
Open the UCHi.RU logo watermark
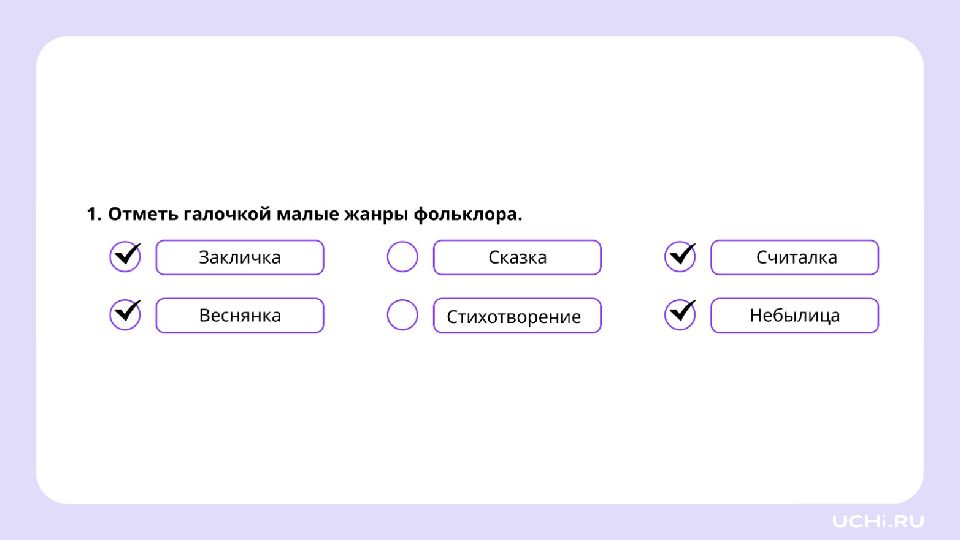tap(878, 521)
